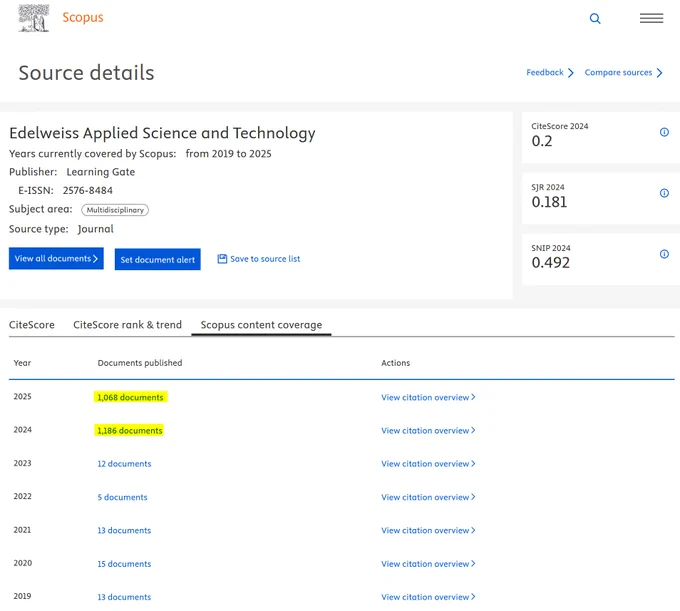This screenshot has height=611, width=680.
Task: Click the Elsevier tree logo
Action: click(x=33, y=18)
